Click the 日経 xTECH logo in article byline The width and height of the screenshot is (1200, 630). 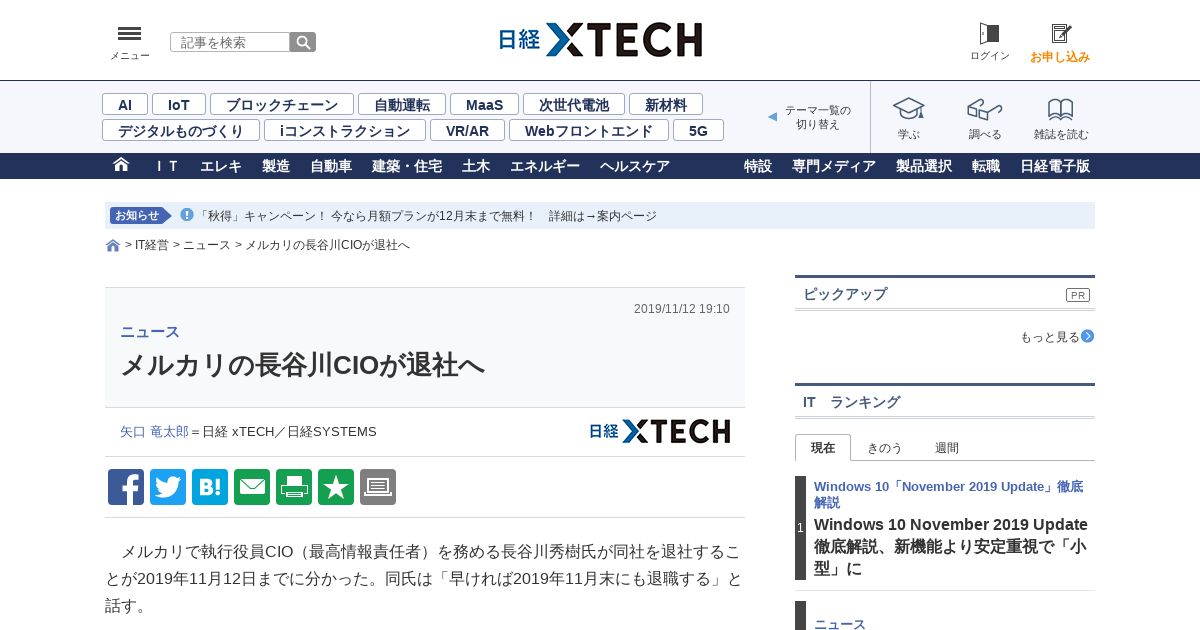(x=660, y=431)
